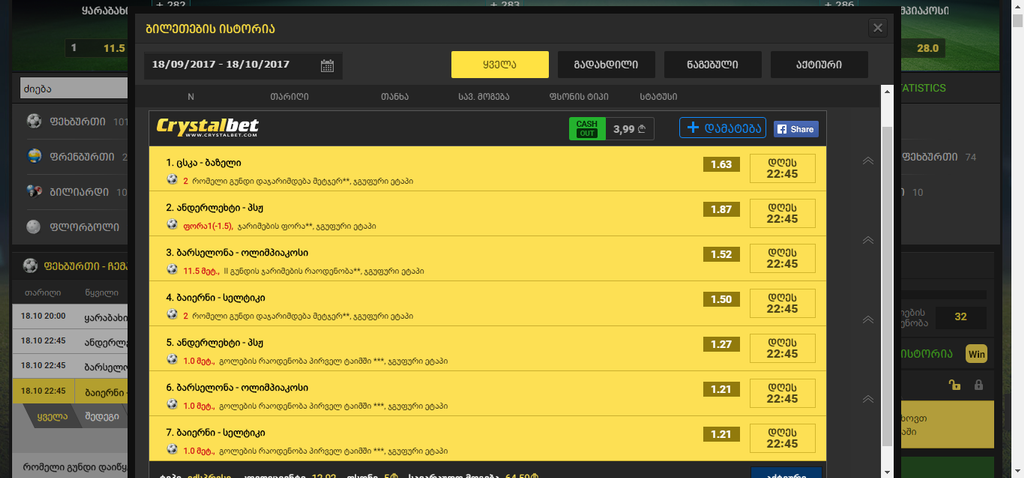The image size is (1024, 478).
Task: Click the 1.63 odds badge
Action: coord(721,165)
